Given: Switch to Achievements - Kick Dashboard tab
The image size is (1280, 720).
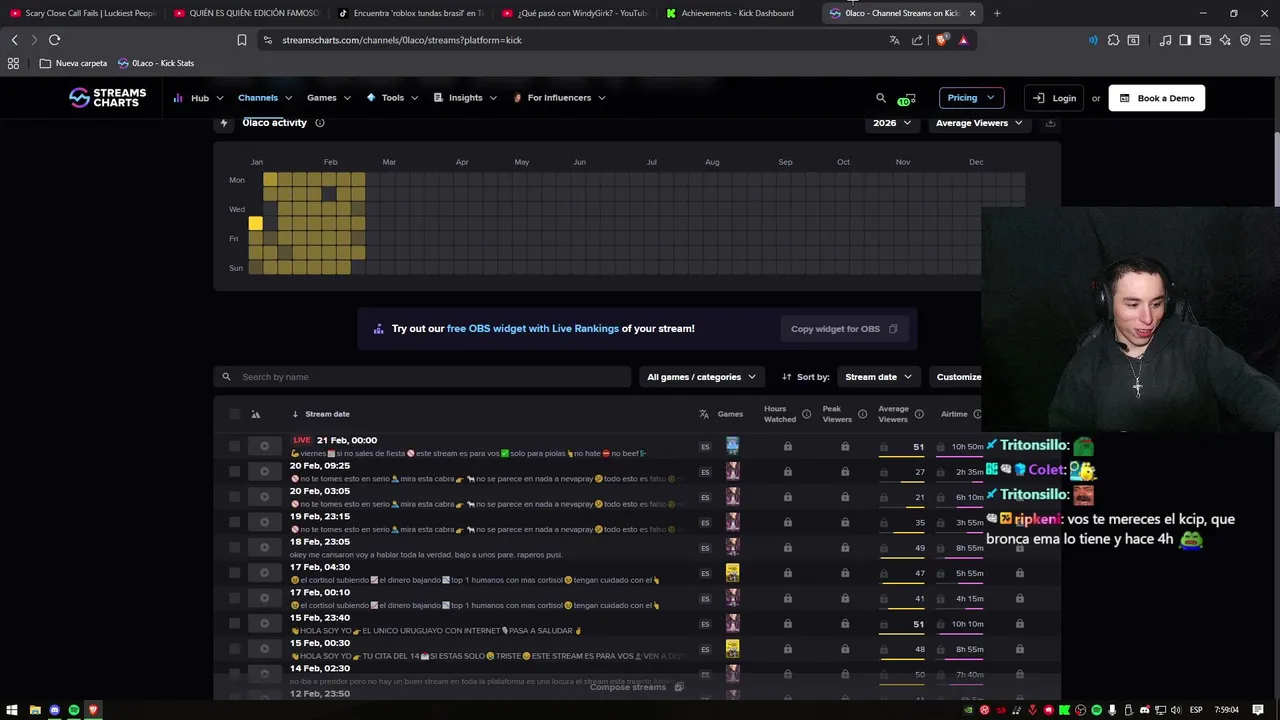Looking at the screenshot, I should tap(737, 13).
